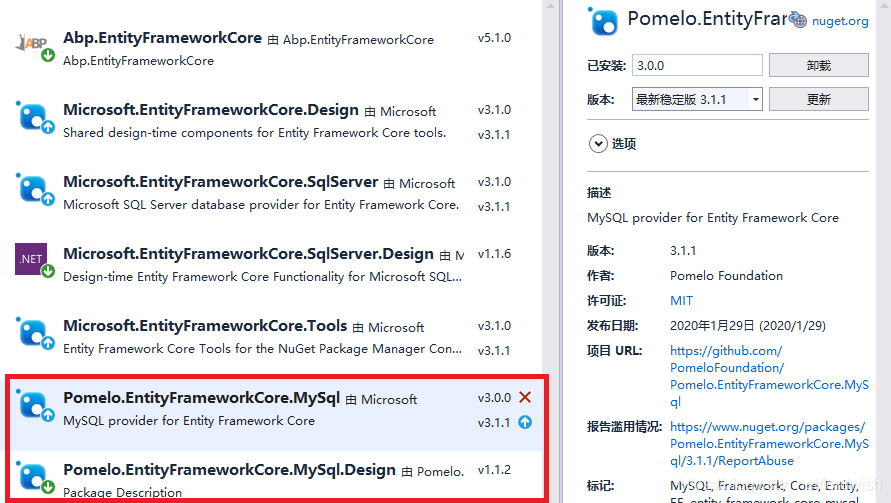This screenshot has height=503, width=891.
Task: Click the globe icon beside nuget.org
Action: [798, 20]
